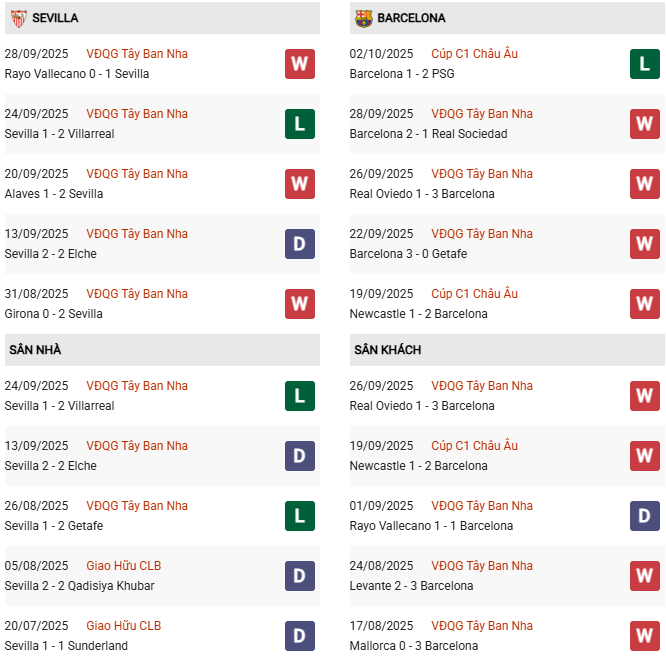The height and width of the screenshot is (657, 666).
Task: Click D badge for Rayo Vallecano 1-1 Barcelona
Action: point(645,516)
